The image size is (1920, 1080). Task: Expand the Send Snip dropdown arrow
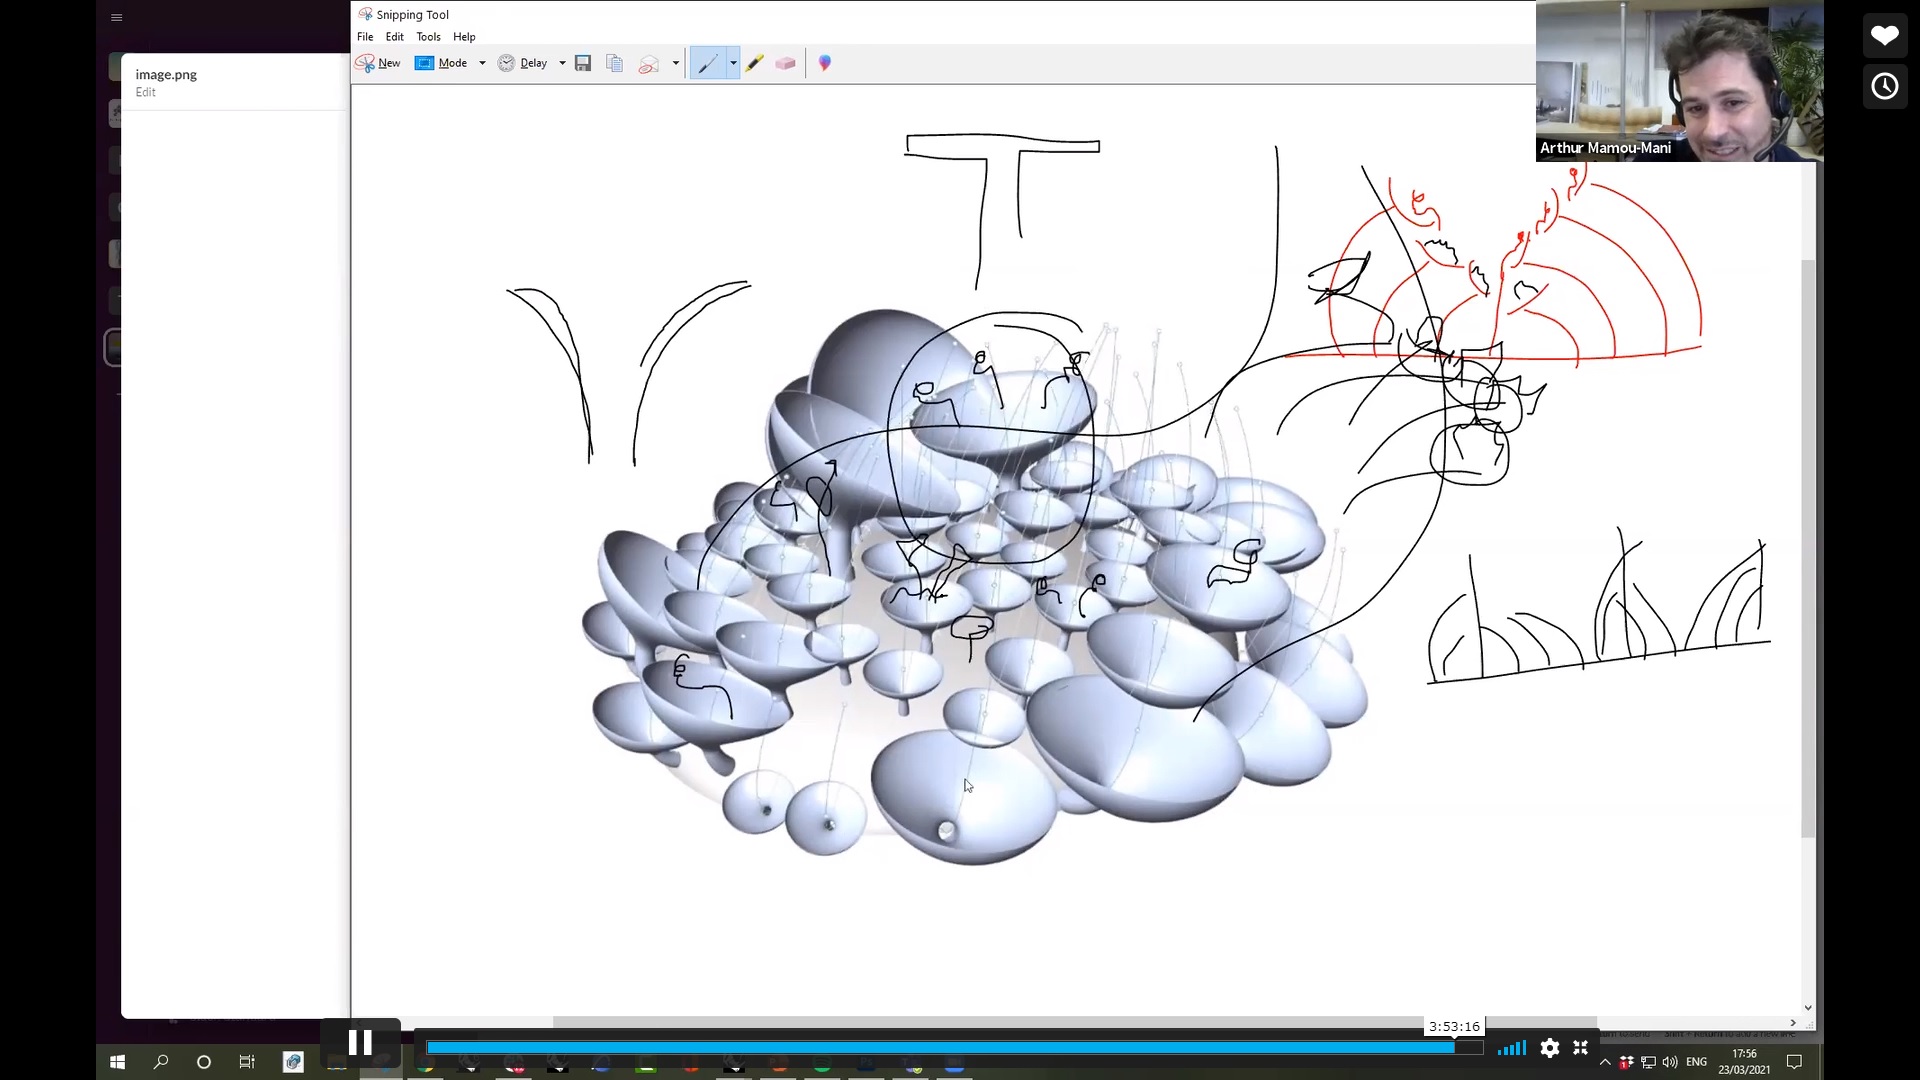click(x=676, y=63)
